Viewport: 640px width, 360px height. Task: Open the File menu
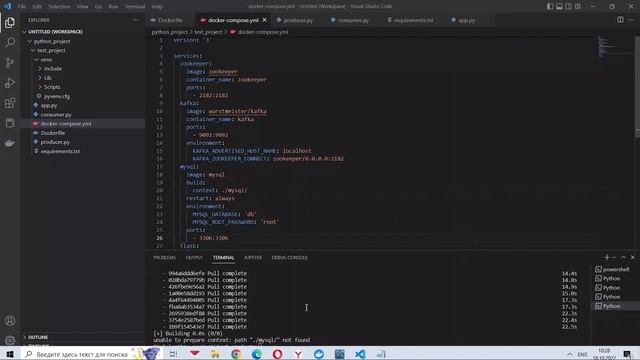coord(22,7)
